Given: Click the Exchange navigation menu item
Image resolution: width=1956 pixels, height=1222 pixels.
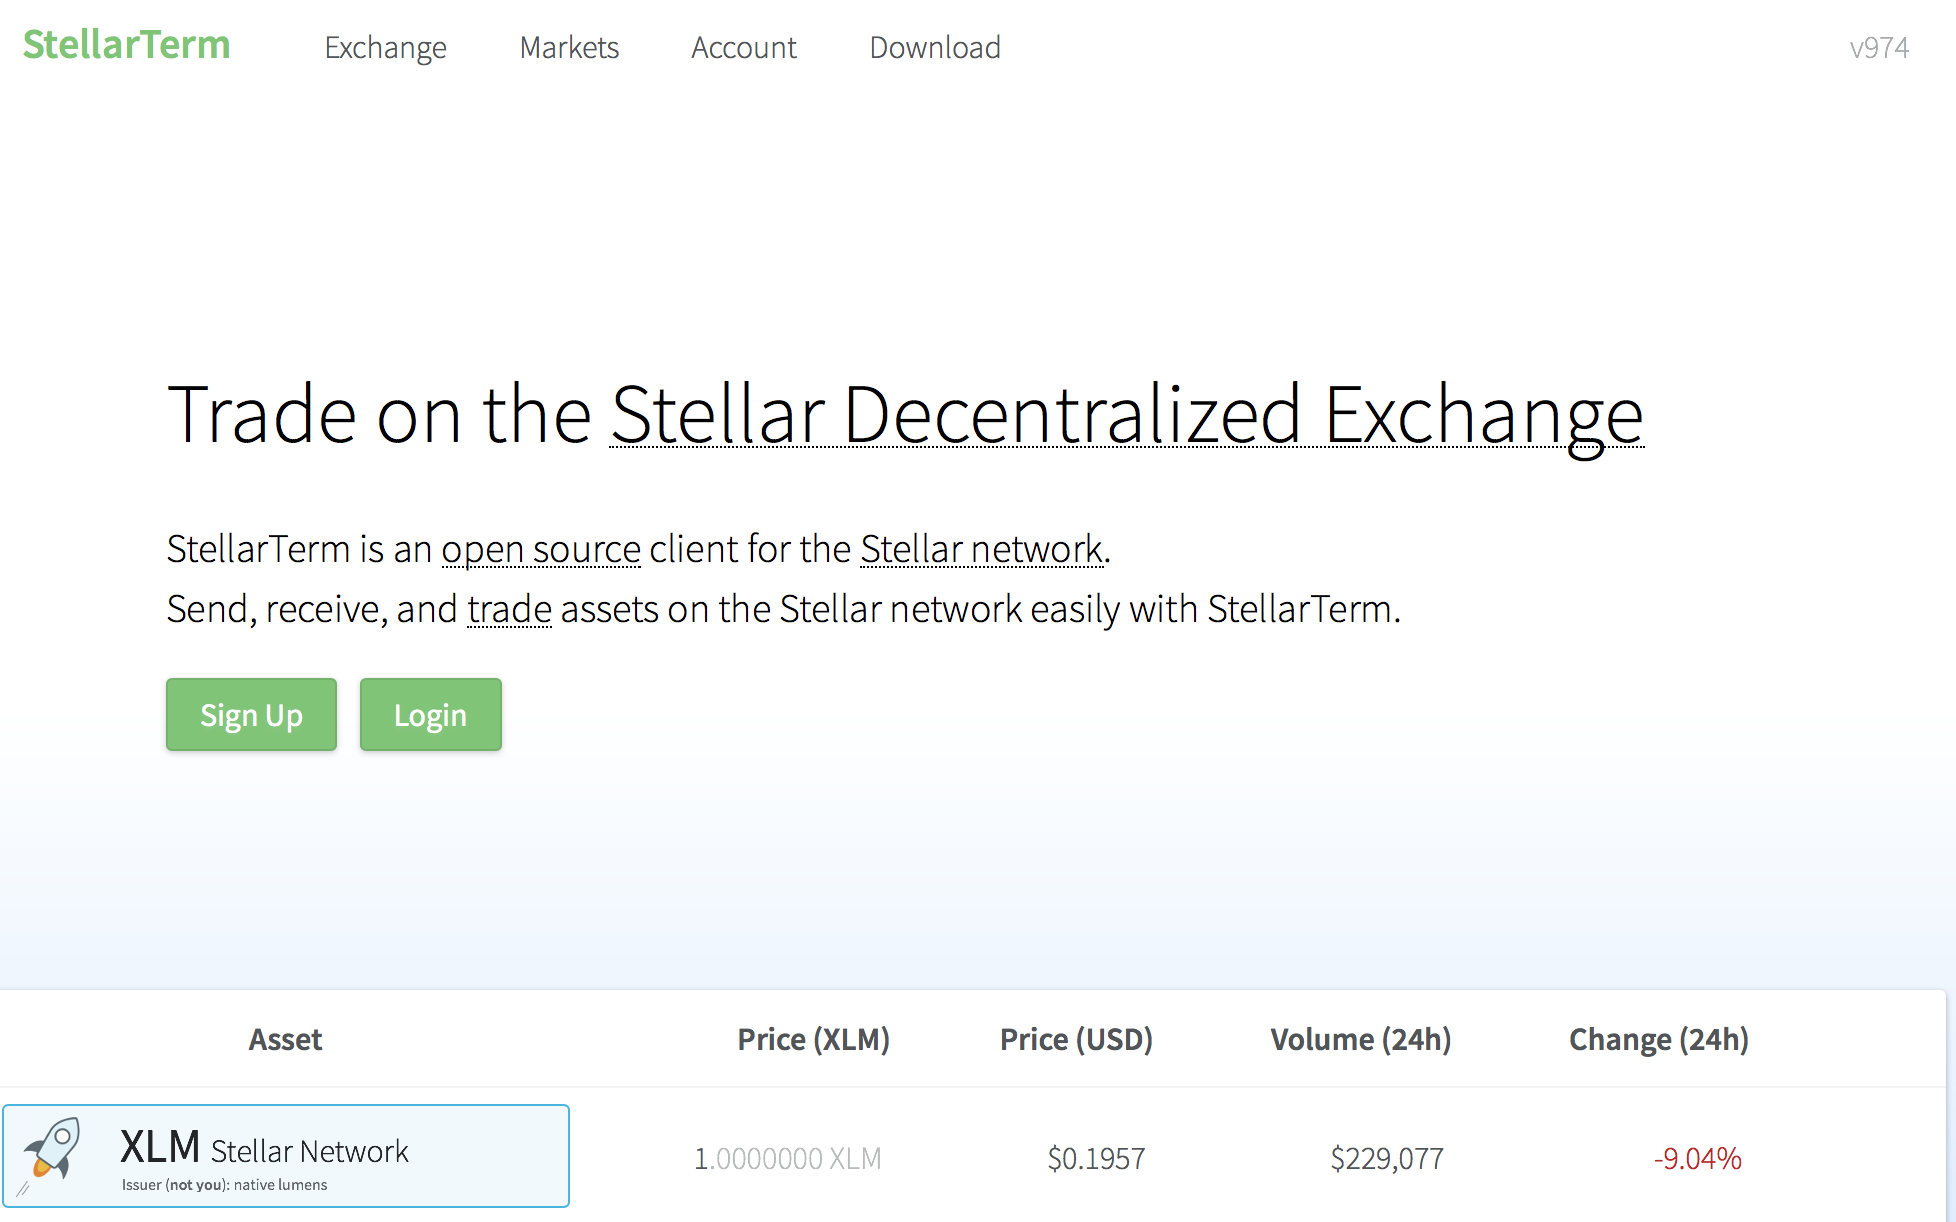Looking at the screenshot, I should pos(387,45).
